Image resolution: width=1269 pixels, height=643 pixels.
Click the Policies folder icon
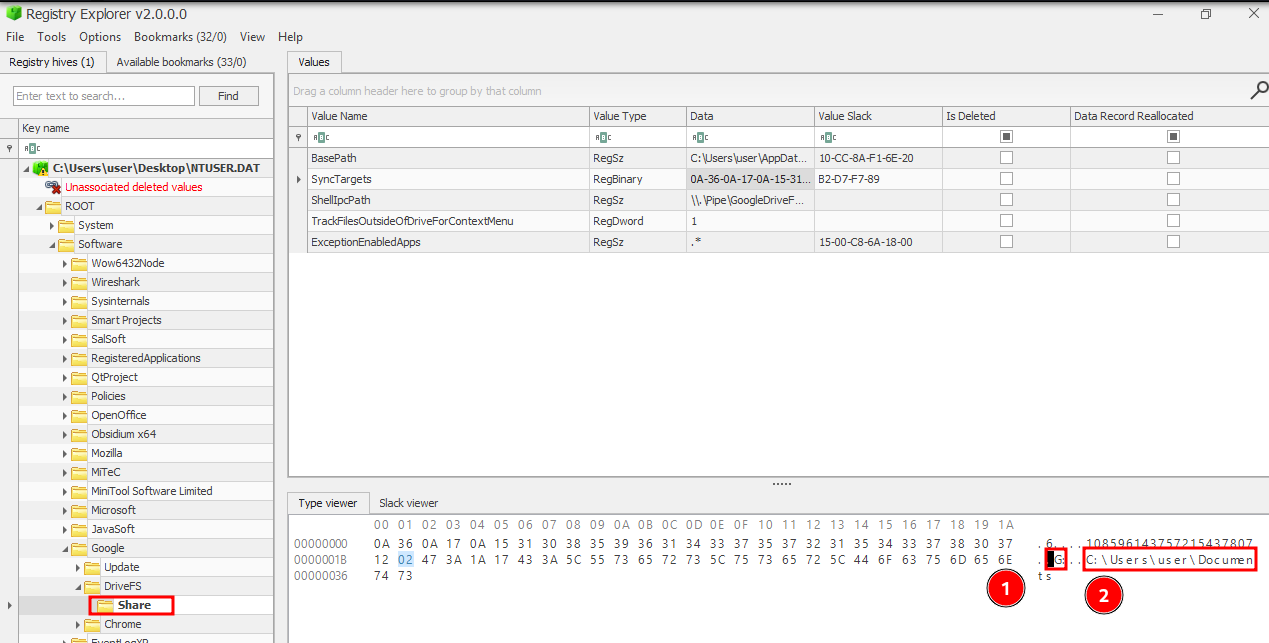[80, 396]
